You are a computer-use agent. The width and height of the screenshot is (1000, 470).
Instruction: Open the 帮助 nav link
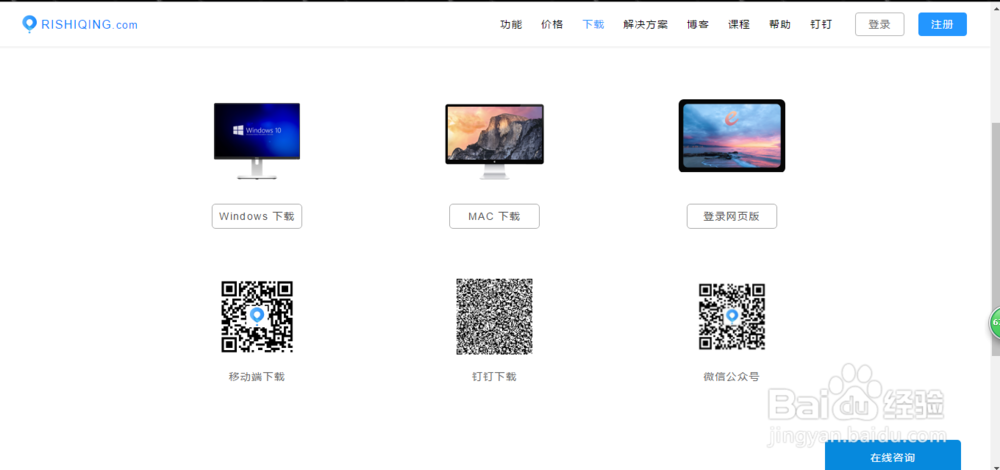tap(780, 24)
